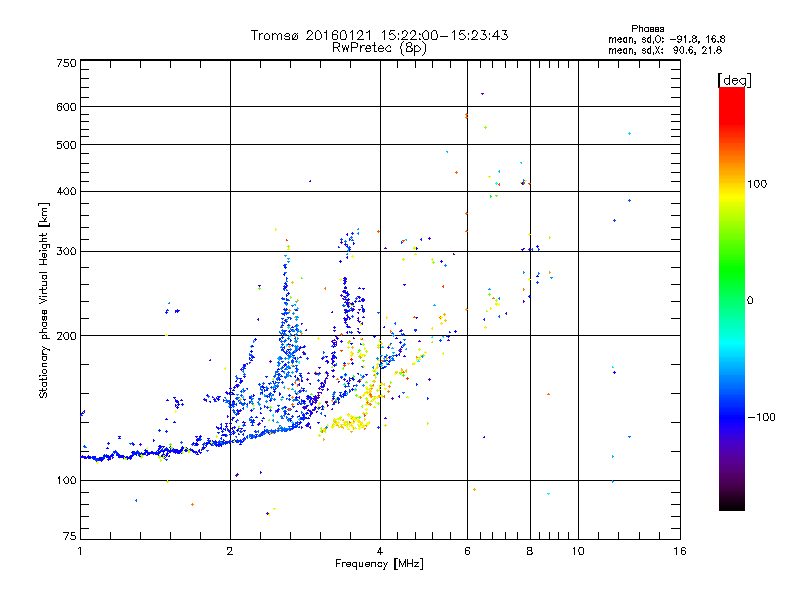Click the y-axis tick label '200'
The height and width of the screenshot is (600, 800).
66,336
